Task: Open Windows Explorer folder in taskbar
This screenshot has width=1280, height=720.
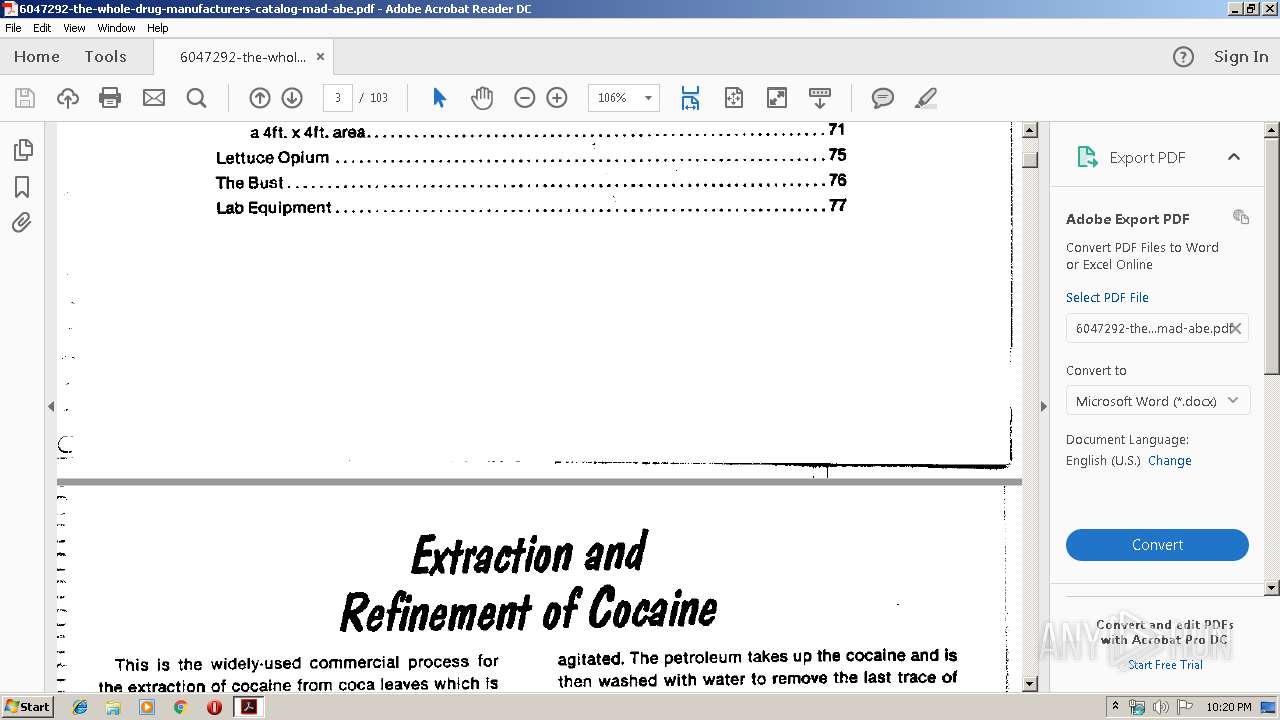Action: [x=113, y=706]
